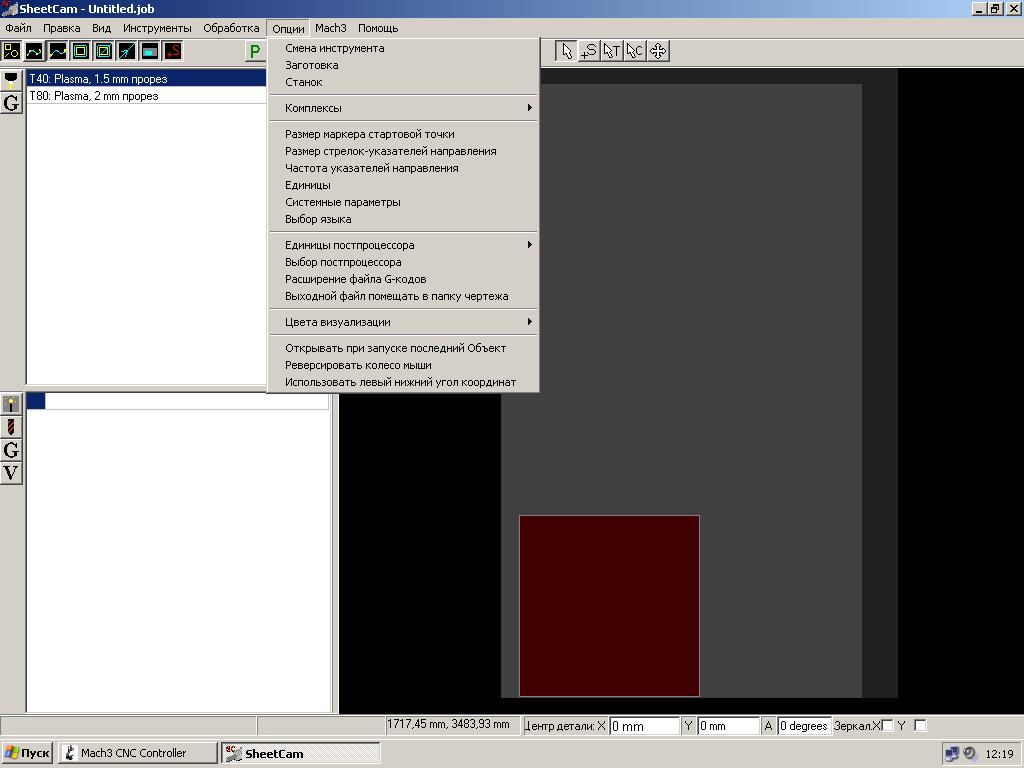Choose Смена инструмента menu entry

point(404,48)
